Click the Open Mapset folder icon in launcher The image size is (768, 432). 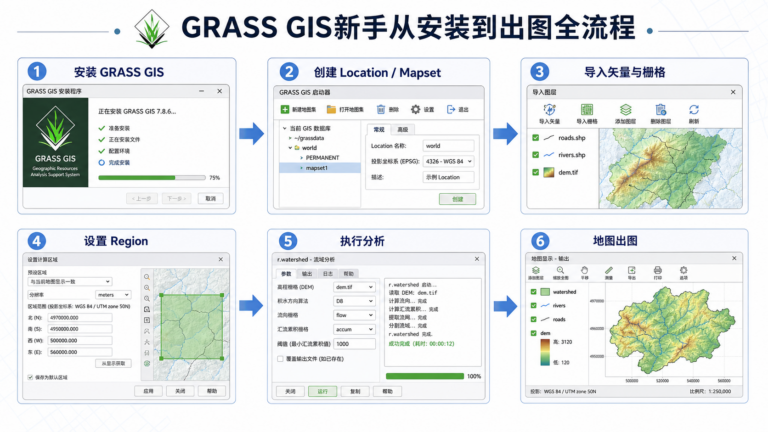point(331,109)
